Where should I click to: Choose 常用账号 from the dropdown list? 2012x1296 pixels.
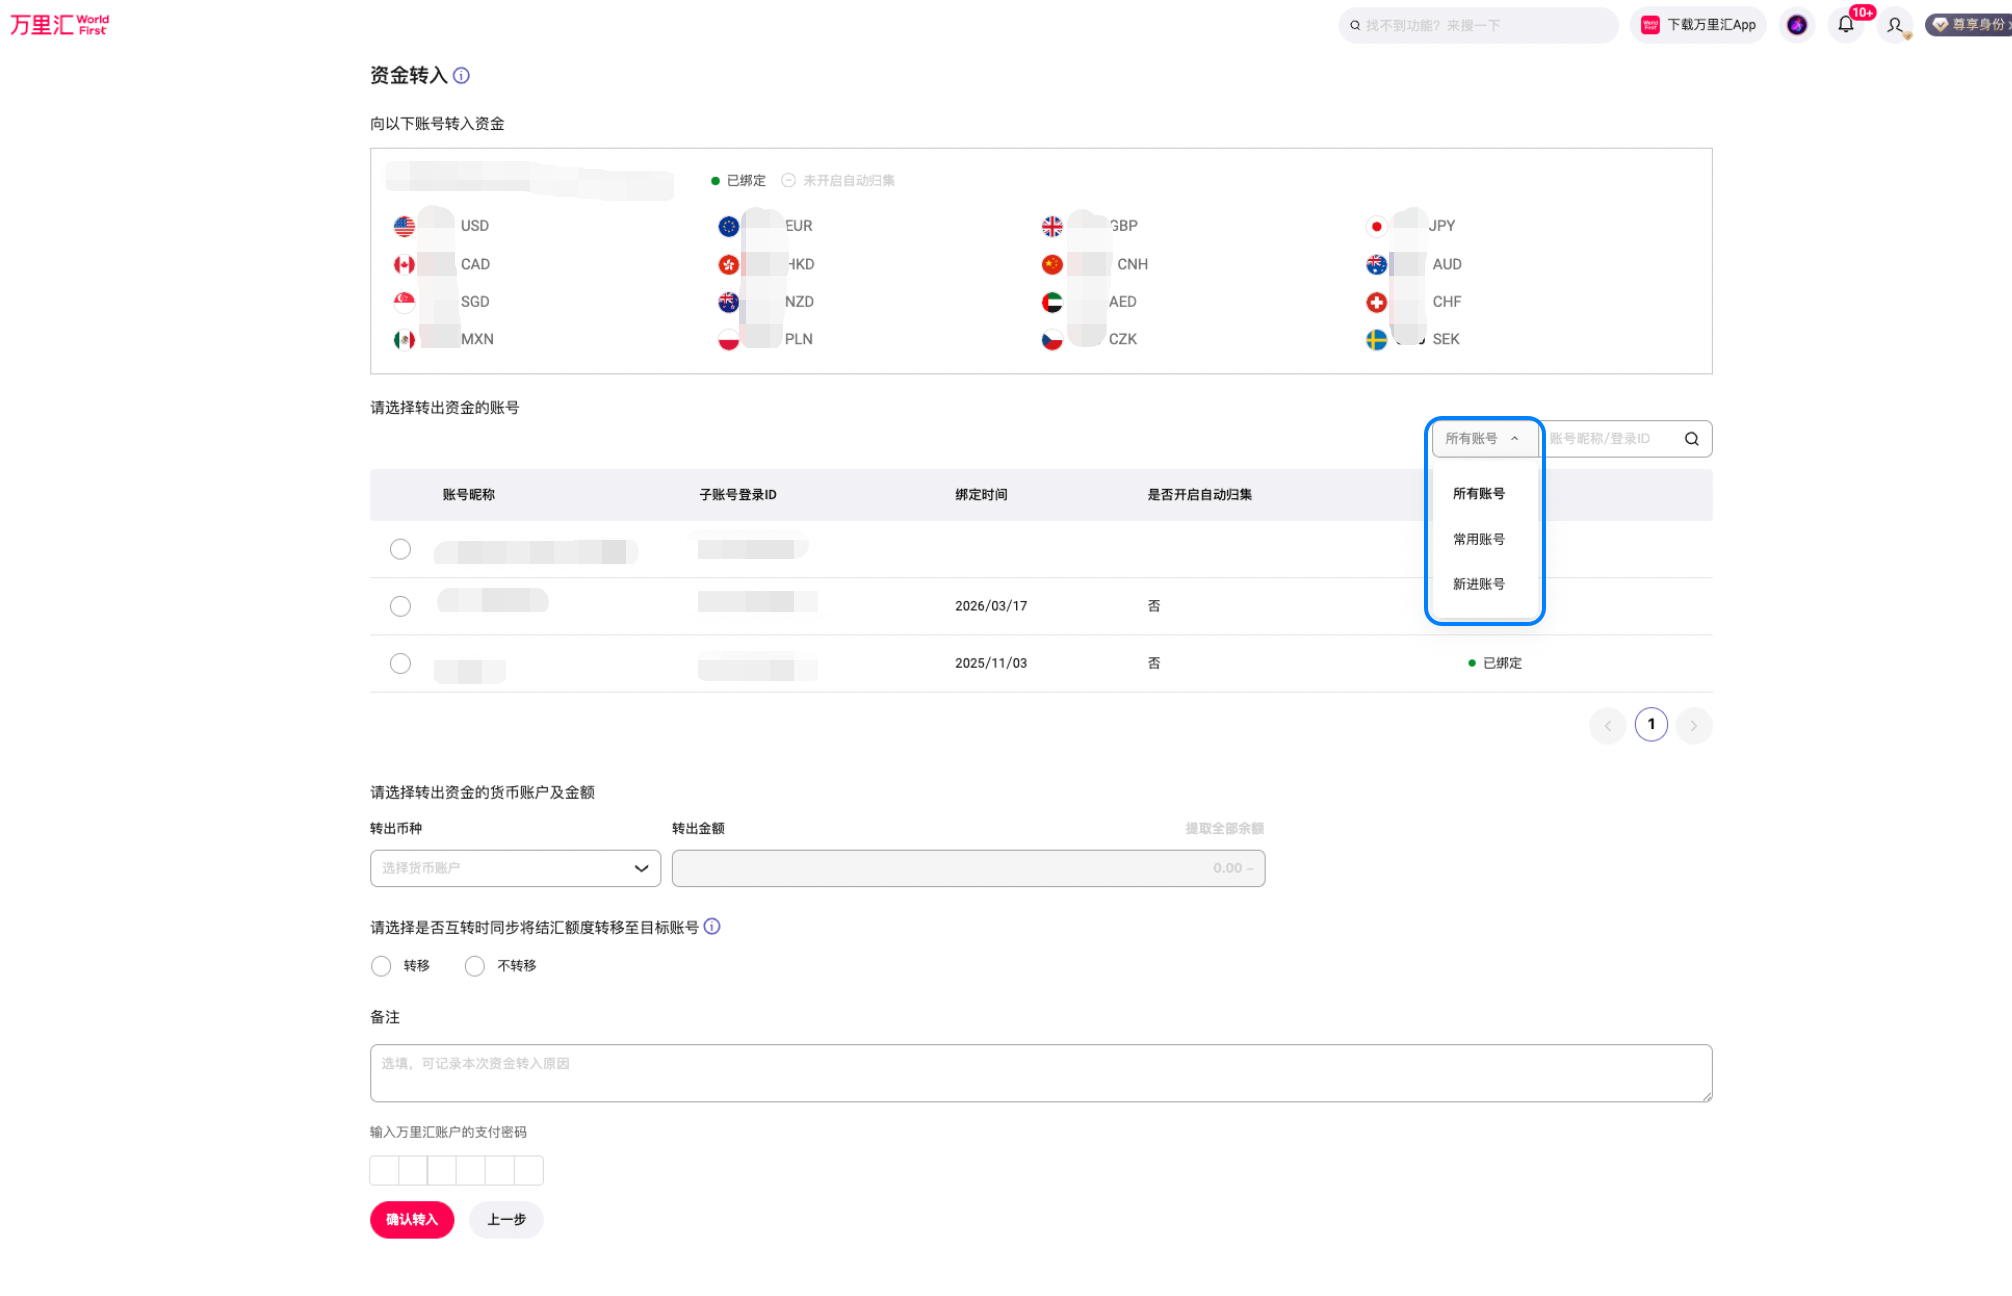pyautogui.click(x=1479, y=539)
